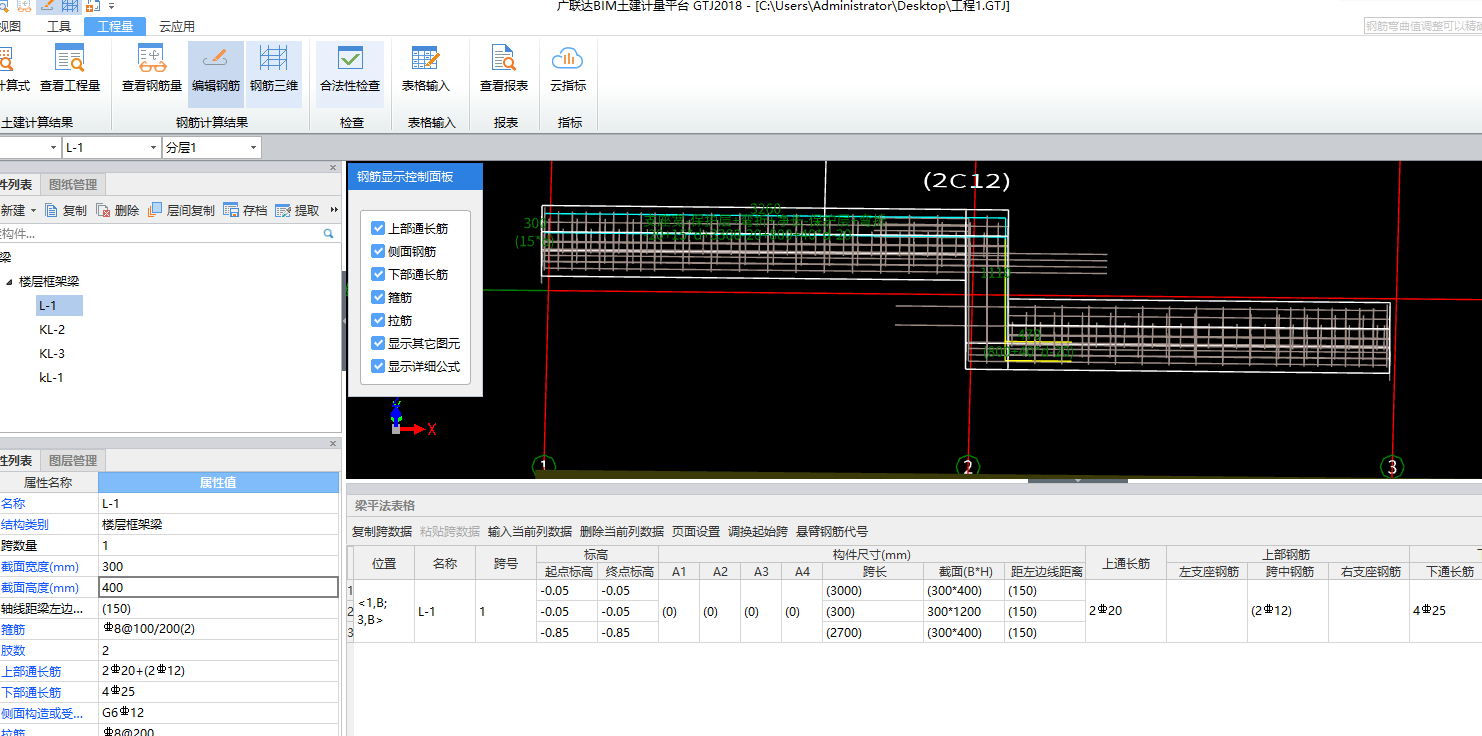Uncheck 拉筋 display
Screen dimensions: 1482x736
[378, 320]
